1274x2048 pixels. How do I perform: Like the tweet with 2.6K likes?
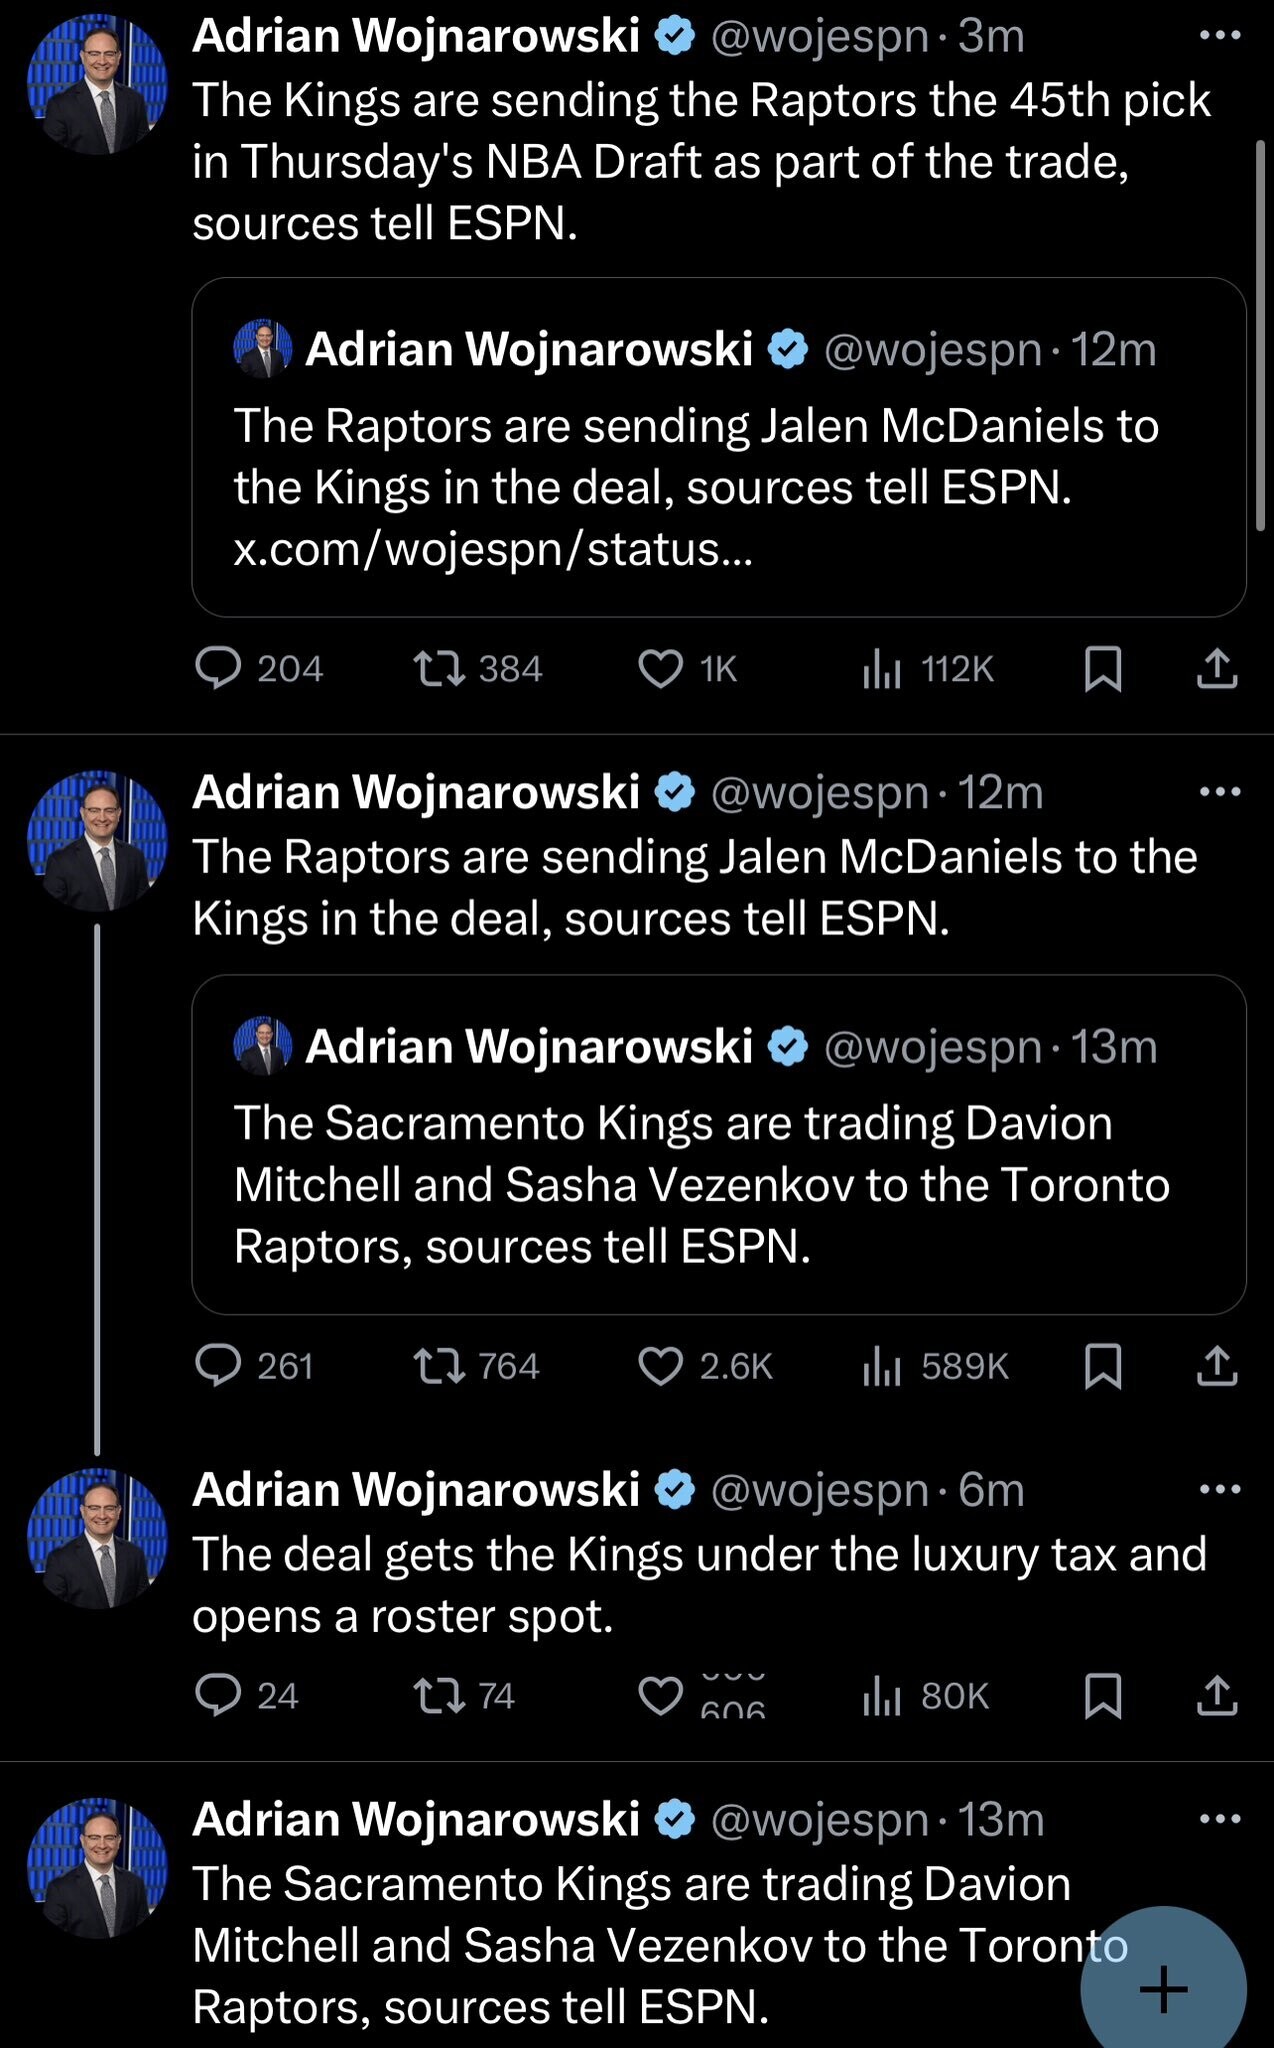click(x=661, y=1366)
